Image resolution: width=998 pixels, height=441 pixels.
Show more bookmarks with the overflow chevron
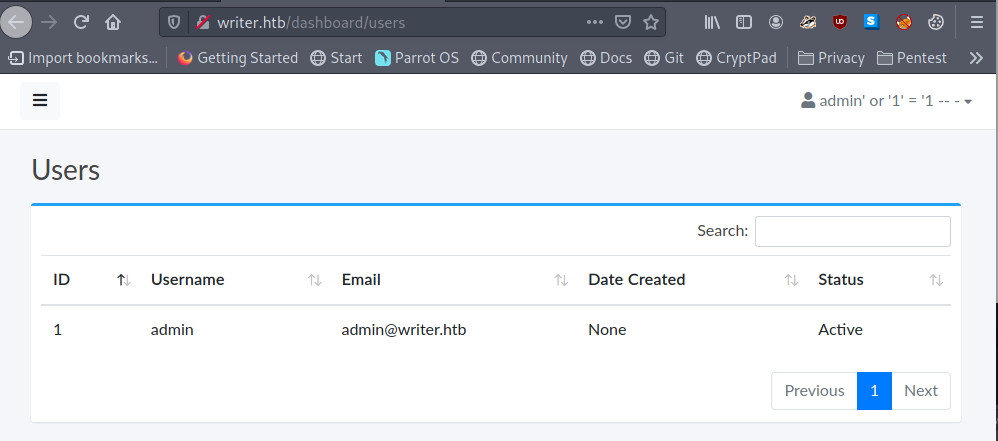pyautogui.click(x=976, y=58)
